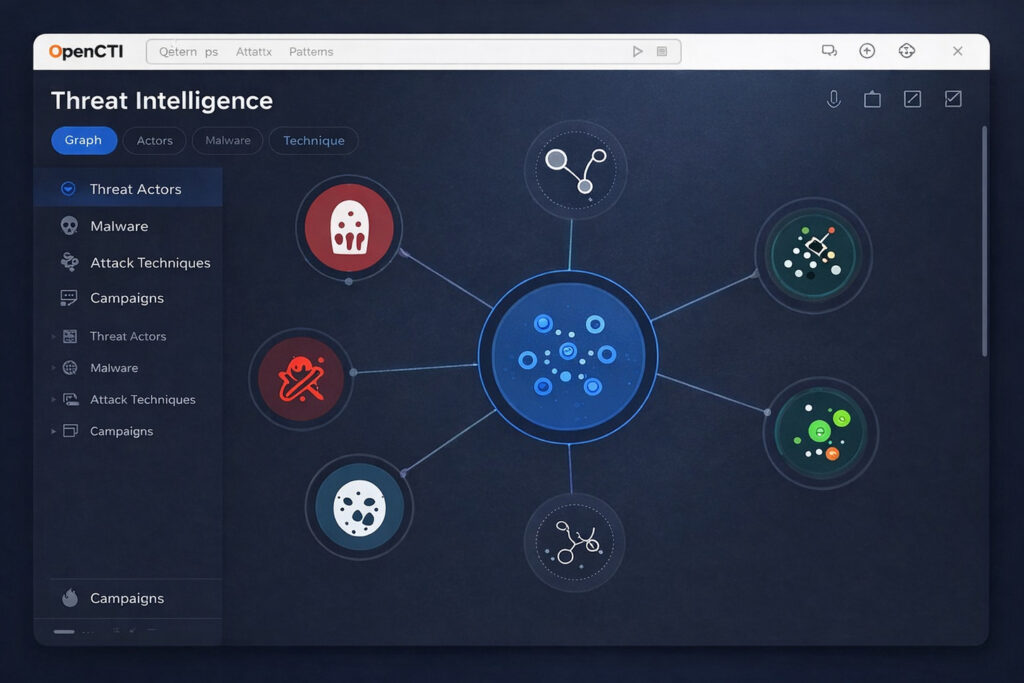Click the Attack Techniques icon in sidebar

click(69, 262)
